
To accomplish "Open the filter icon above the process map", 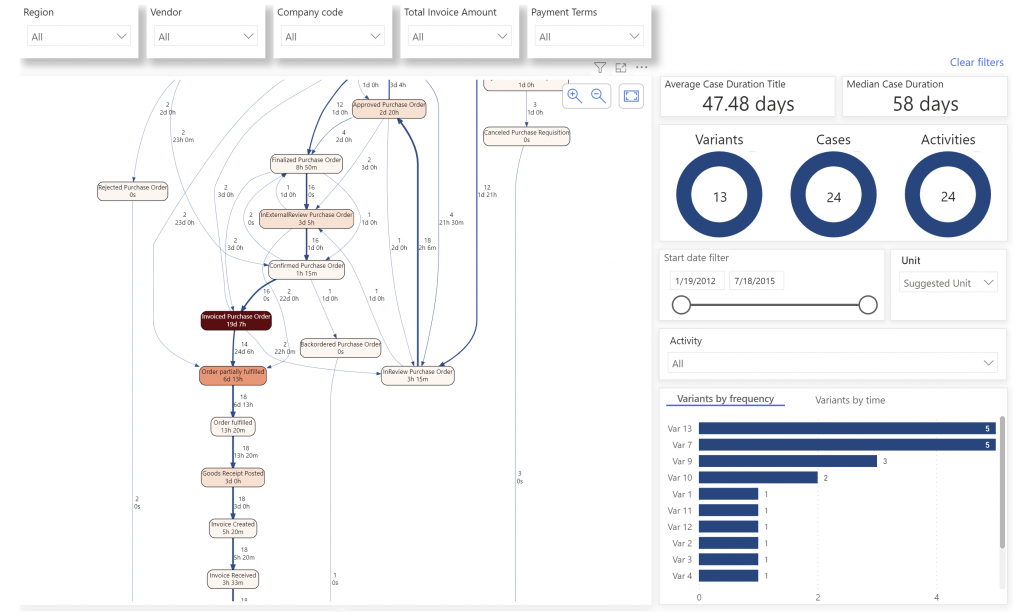I will coord(599,66).
